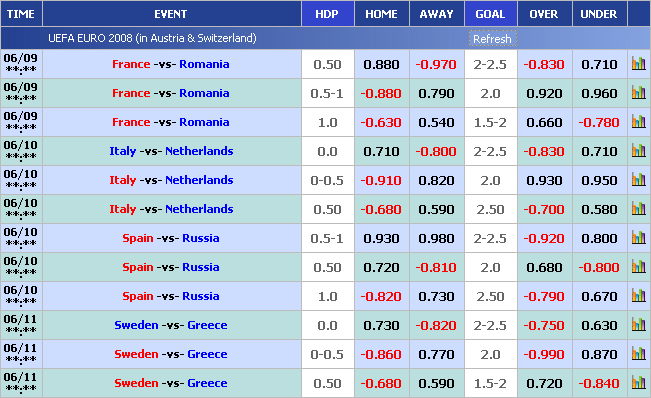
Task: Open chart icon for France 0.50 handicap row
Action: point(639,64)
